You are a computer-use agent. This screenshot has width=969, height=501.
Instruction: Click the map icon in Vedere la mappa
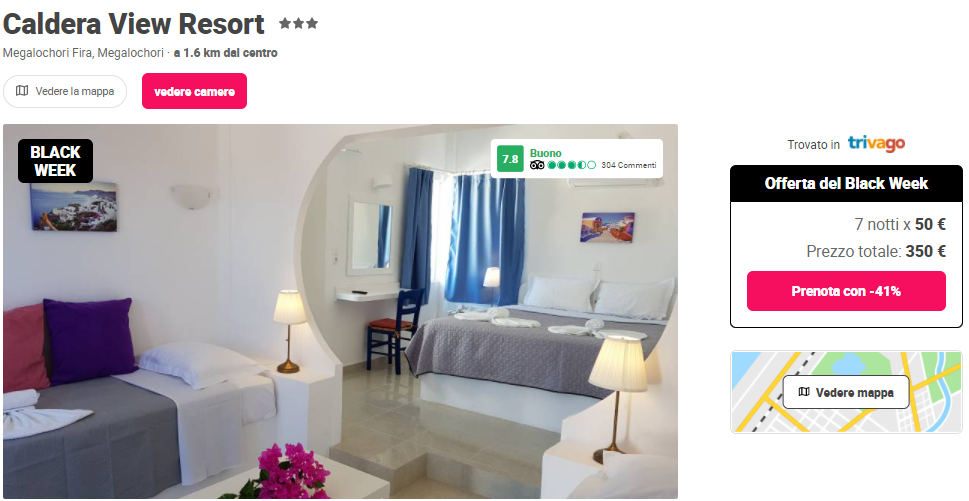[22, 91]
